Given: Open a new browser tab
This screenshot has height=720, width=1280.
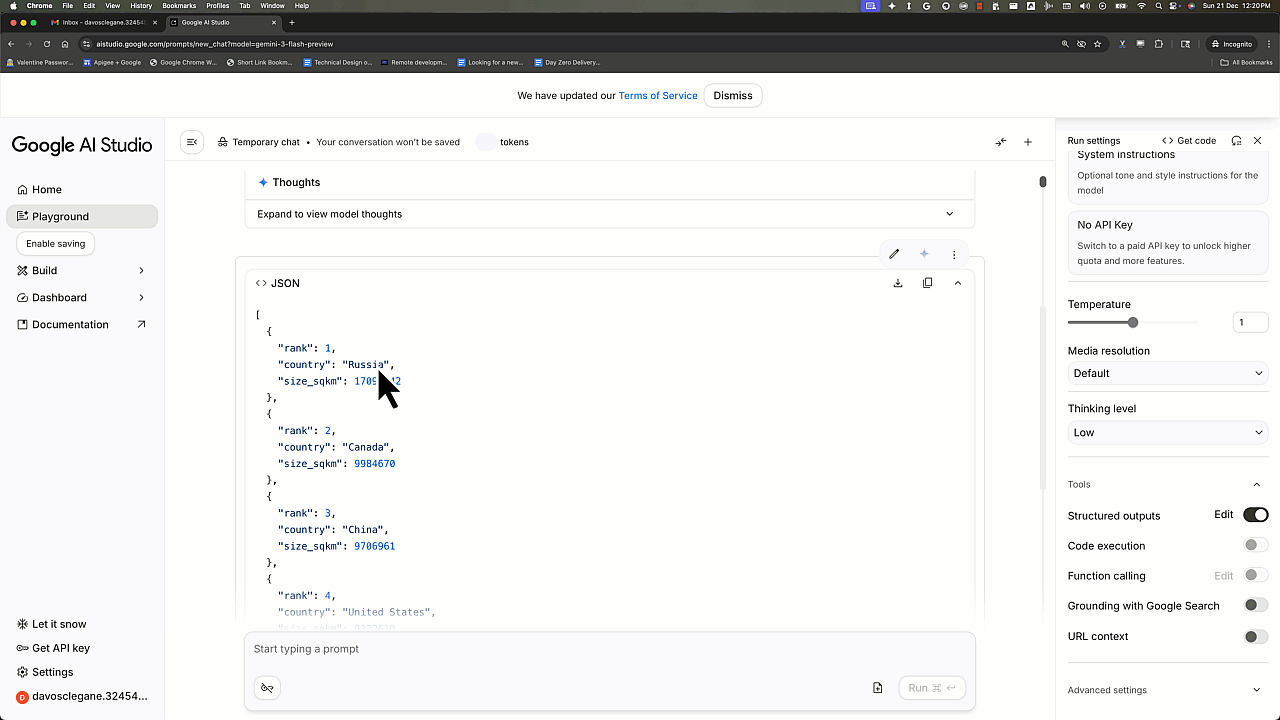Looking at the screenshot, I should 292,22.
